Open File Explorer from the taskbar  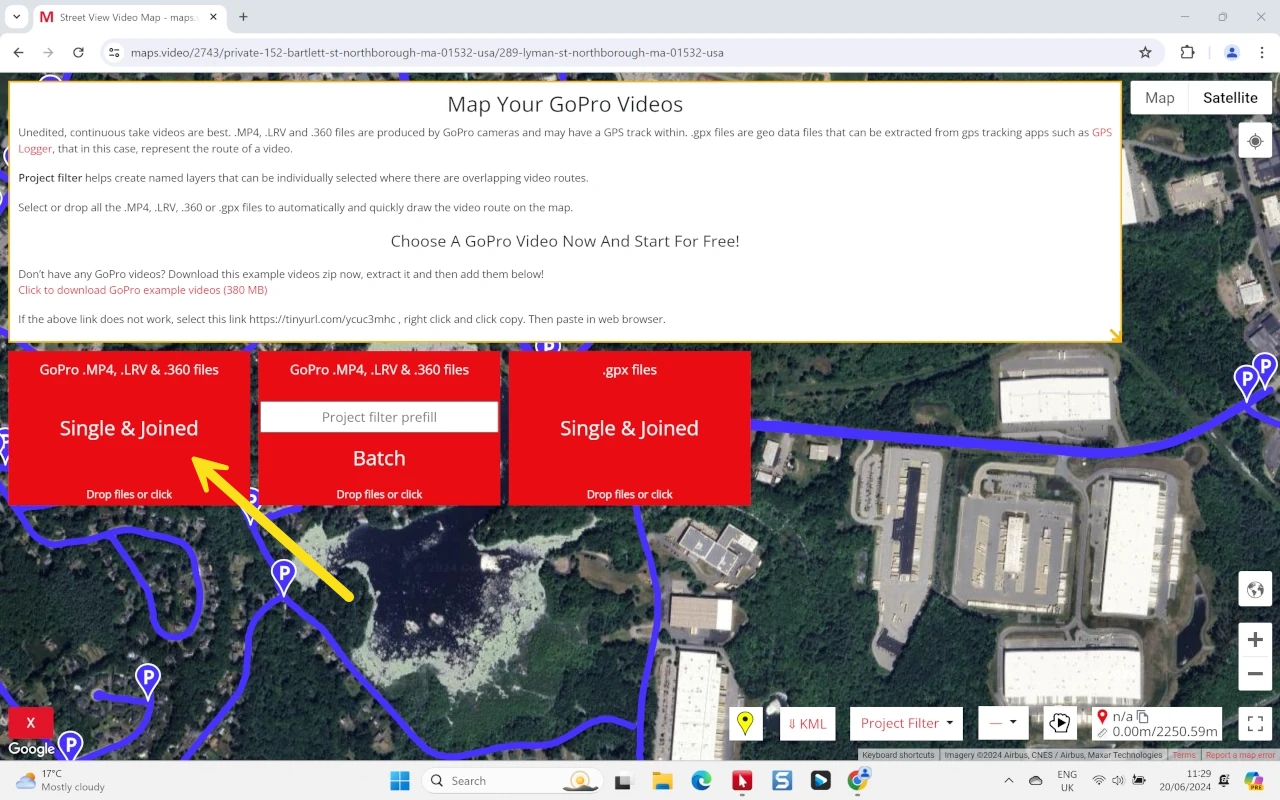pos(662,780)
